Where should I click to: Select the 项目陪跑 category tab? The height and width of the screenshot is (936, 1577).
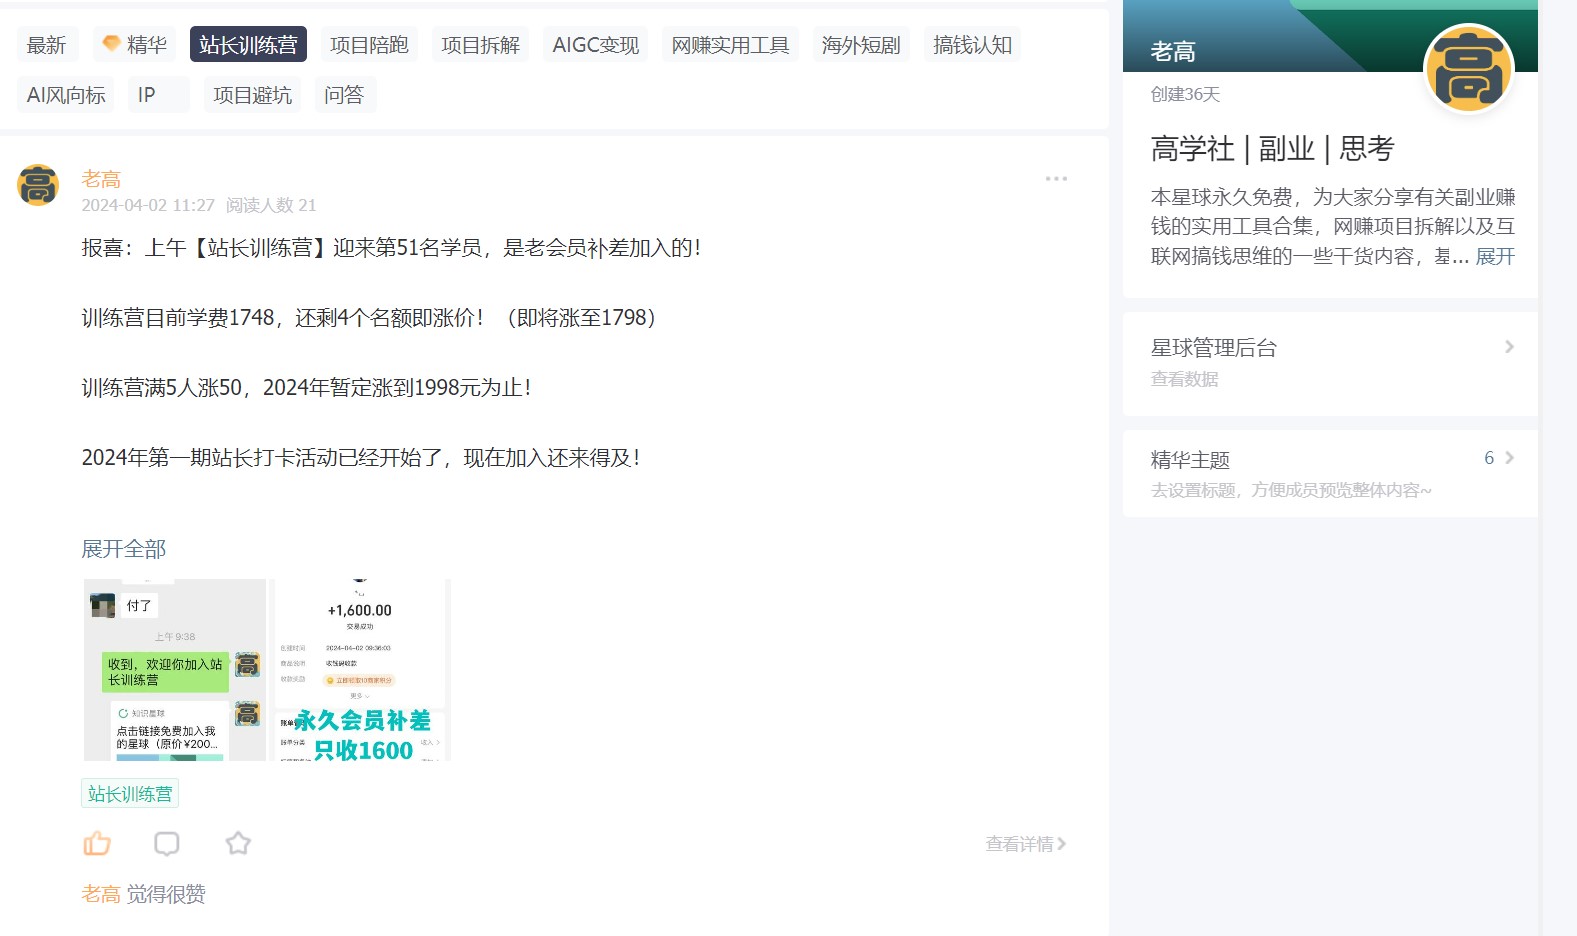click(369, 45)
